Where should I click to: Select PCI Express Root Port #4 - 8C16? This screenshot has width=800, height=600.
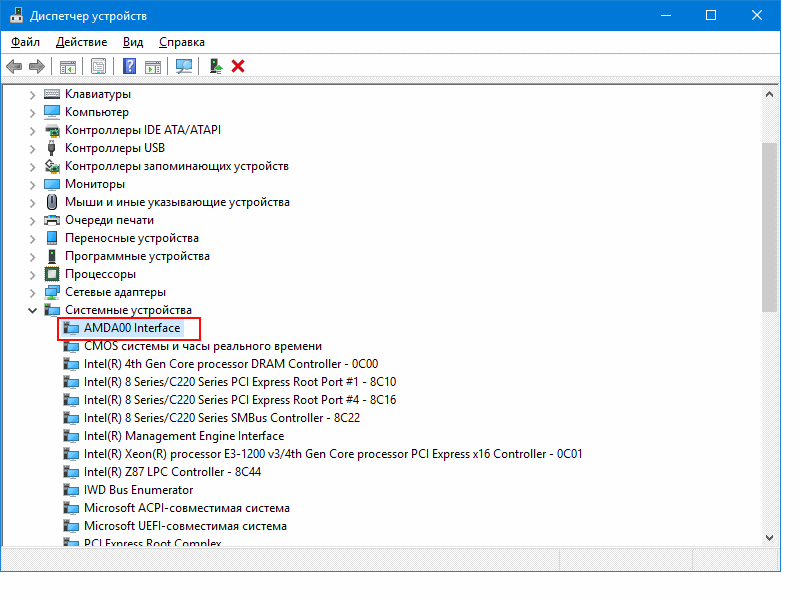(x=240, y=399)
